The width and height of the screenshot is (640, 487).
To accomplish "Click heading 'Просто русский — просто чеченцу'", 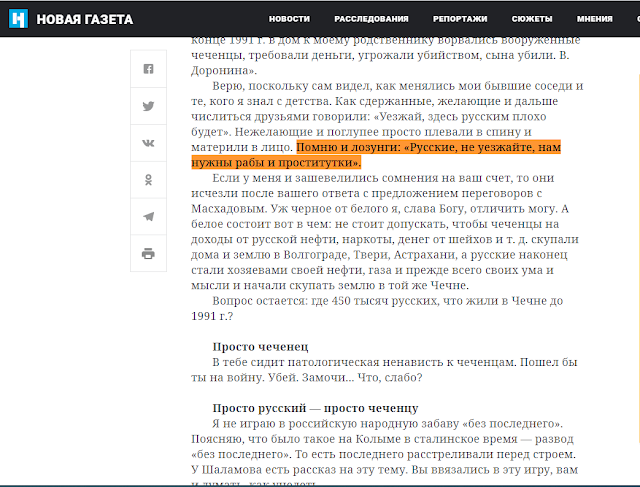I will [x=316, y=408].
